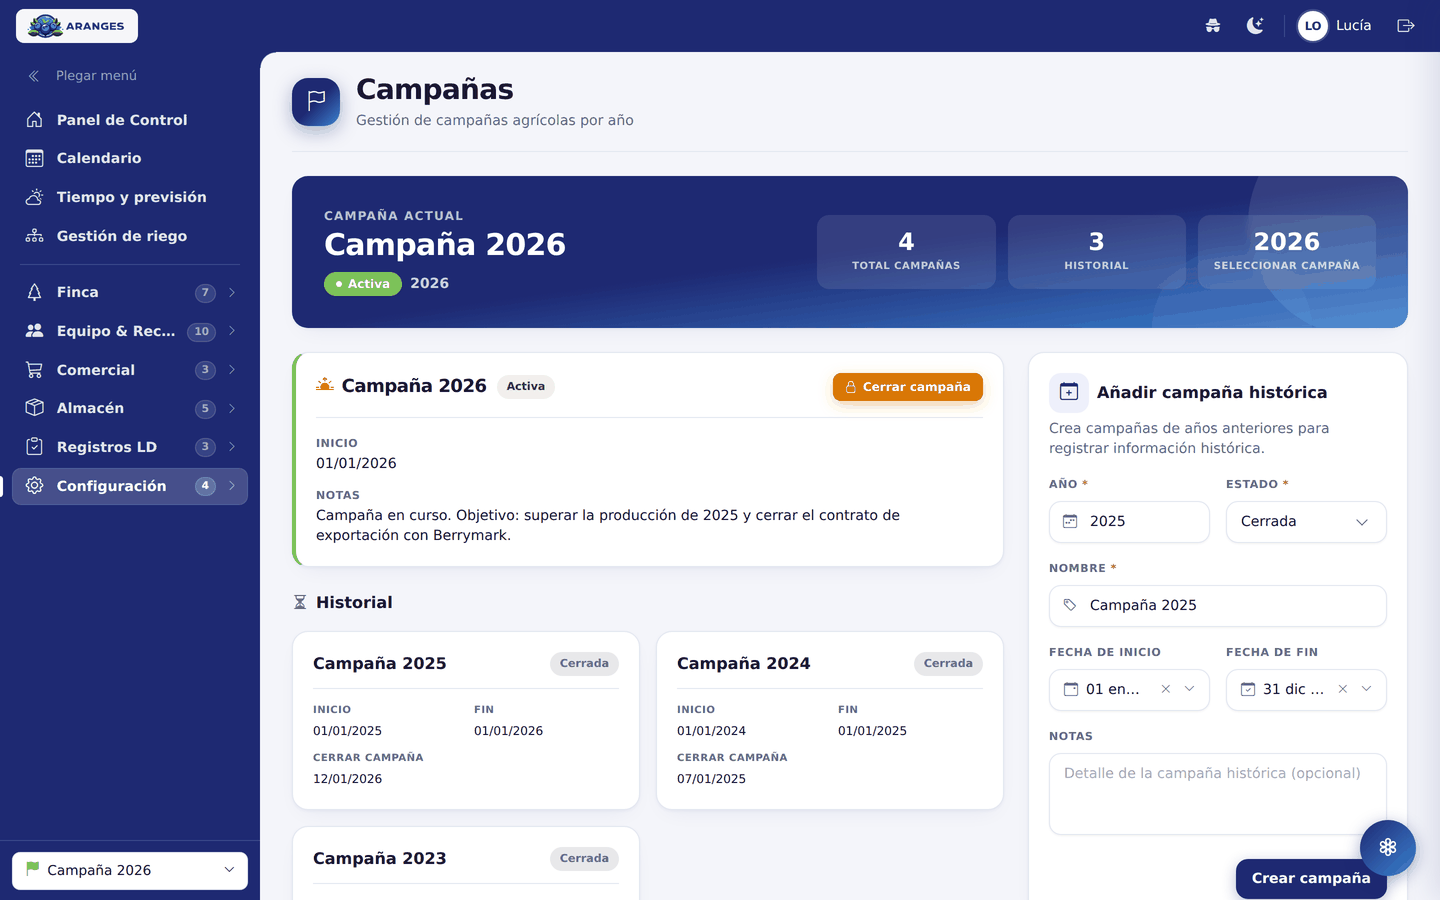Image resolution: width=1440 pixels, height=900 pixels.
Task: Click the Lucía username
Action: (1354, 26)
